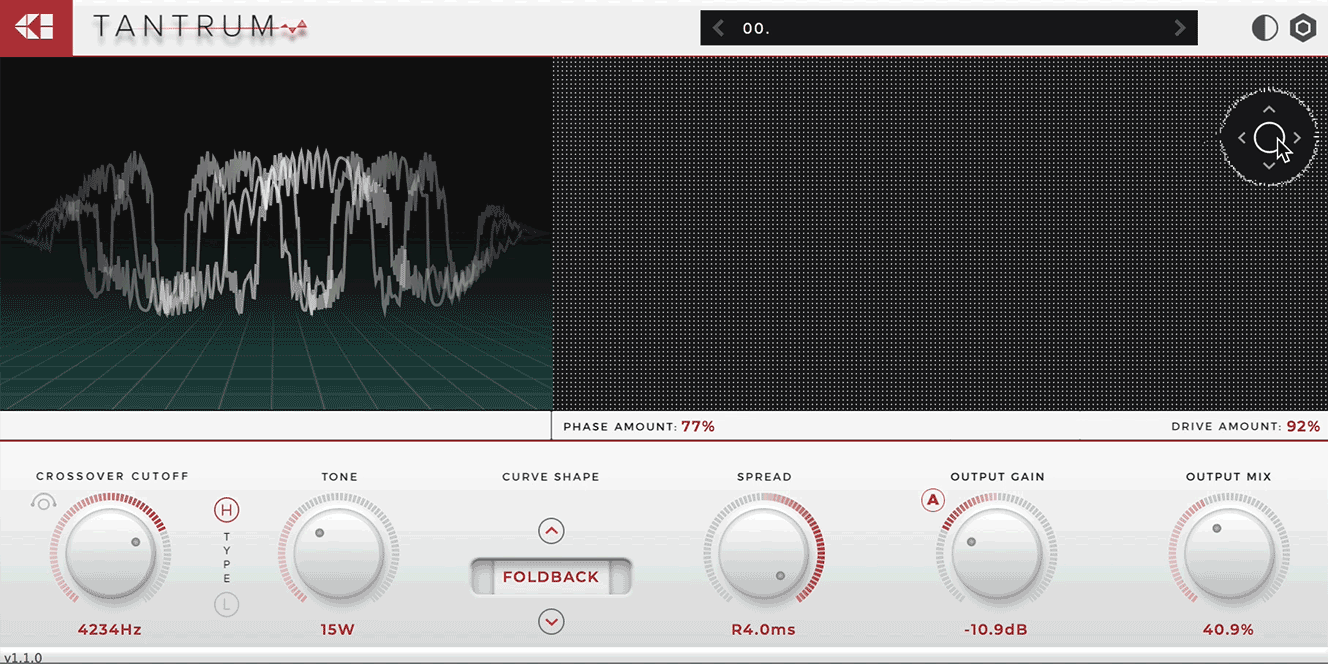The height and width of the screenshot is (664, 1328).
Task: Go to the next preset
Action: 1180,28
